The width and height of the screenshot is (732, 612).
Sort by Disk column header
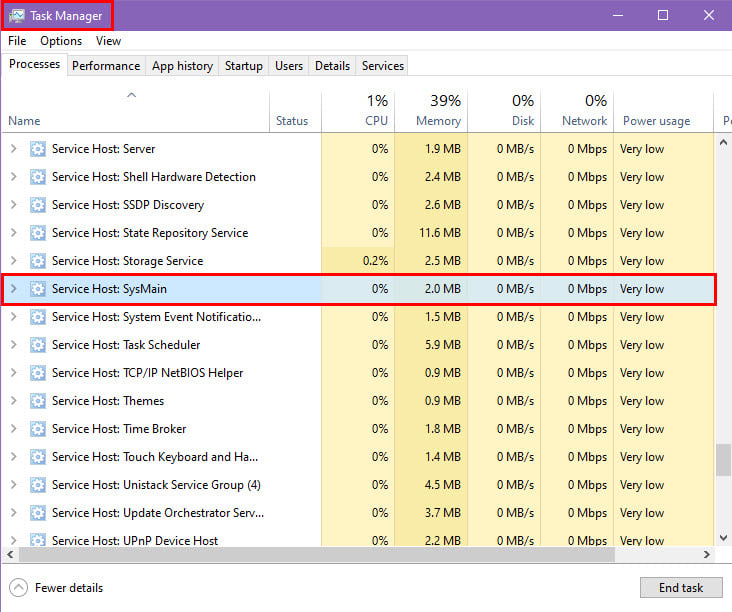504,111
